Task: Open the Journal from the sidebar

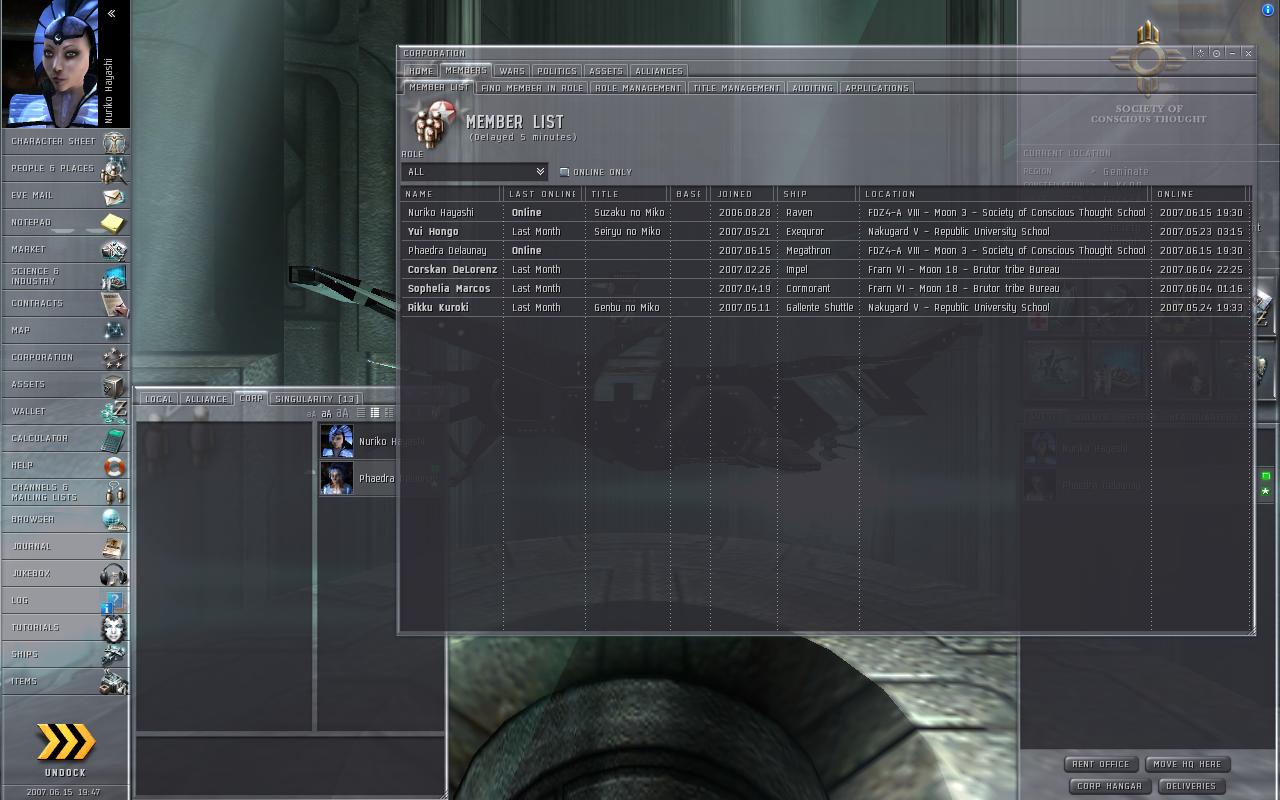Action: [x=65, y=546]
